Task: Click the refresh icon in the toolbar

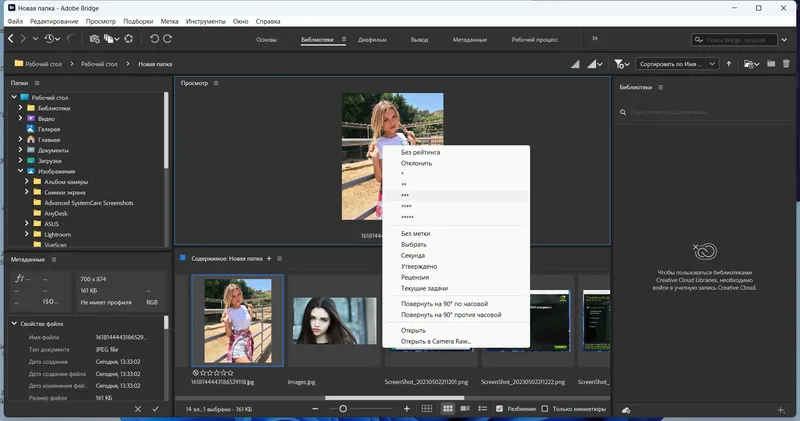Action: 128,38
